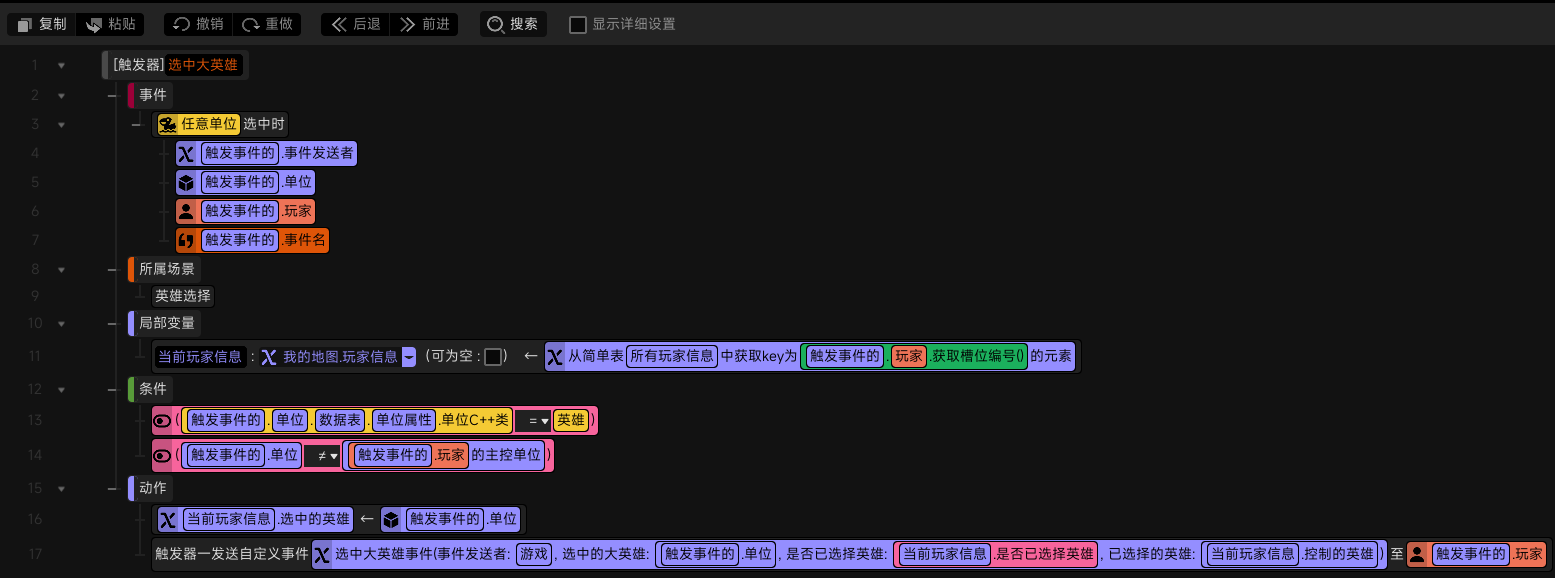Collapse the 局部变量 section arrow
This screenshot has width=1555, height=578.
(x=61, y=323)
